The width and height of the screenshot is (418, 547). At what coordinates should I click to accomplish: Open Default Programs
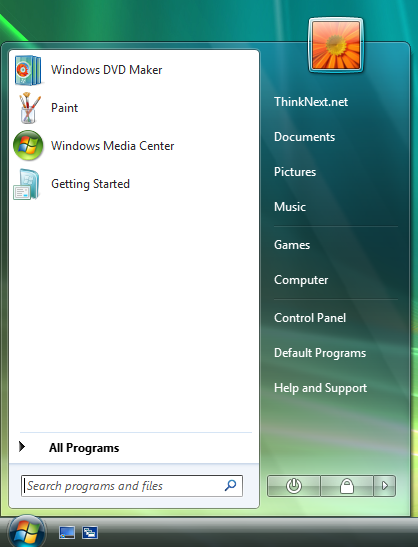point(320,353)
